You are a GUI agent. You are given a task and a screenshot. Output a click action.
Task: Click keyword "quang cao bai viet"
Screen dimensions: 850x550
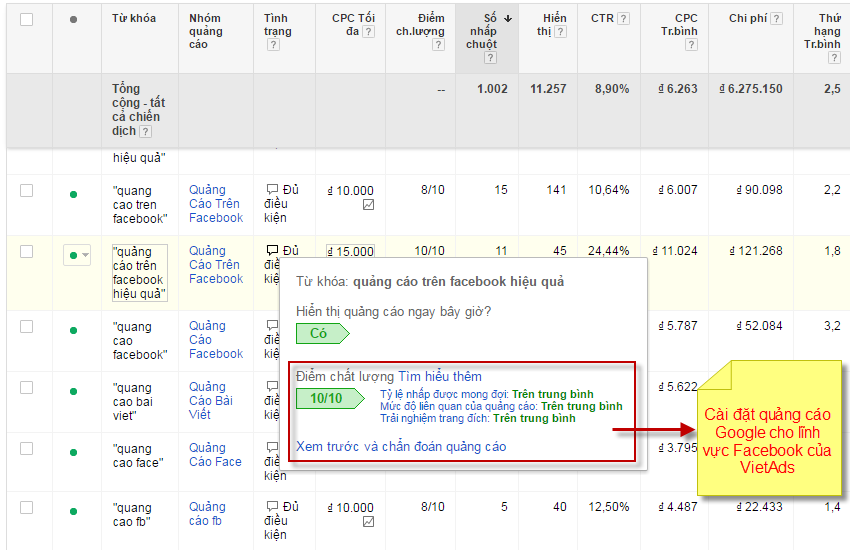133,402
